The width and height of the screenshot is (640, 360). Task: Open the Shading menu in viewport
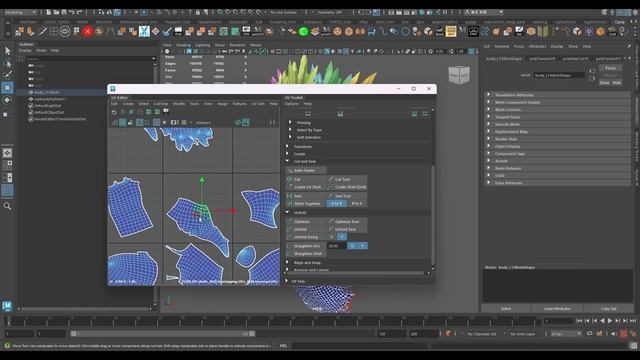183,45
